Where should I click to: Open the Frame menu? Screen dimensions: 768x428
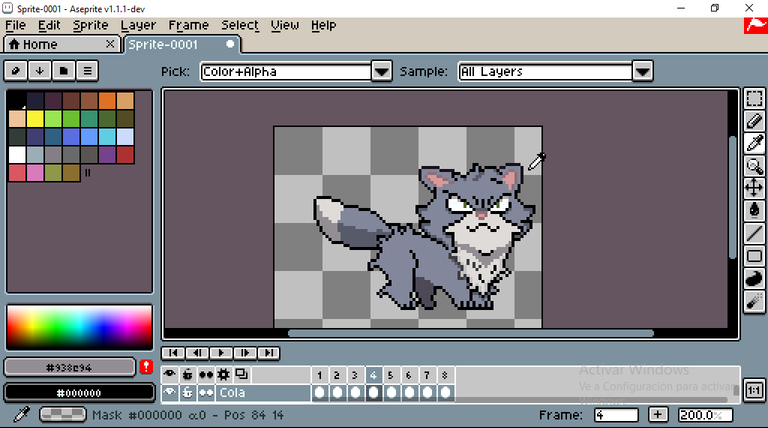(x=189, y=25)
